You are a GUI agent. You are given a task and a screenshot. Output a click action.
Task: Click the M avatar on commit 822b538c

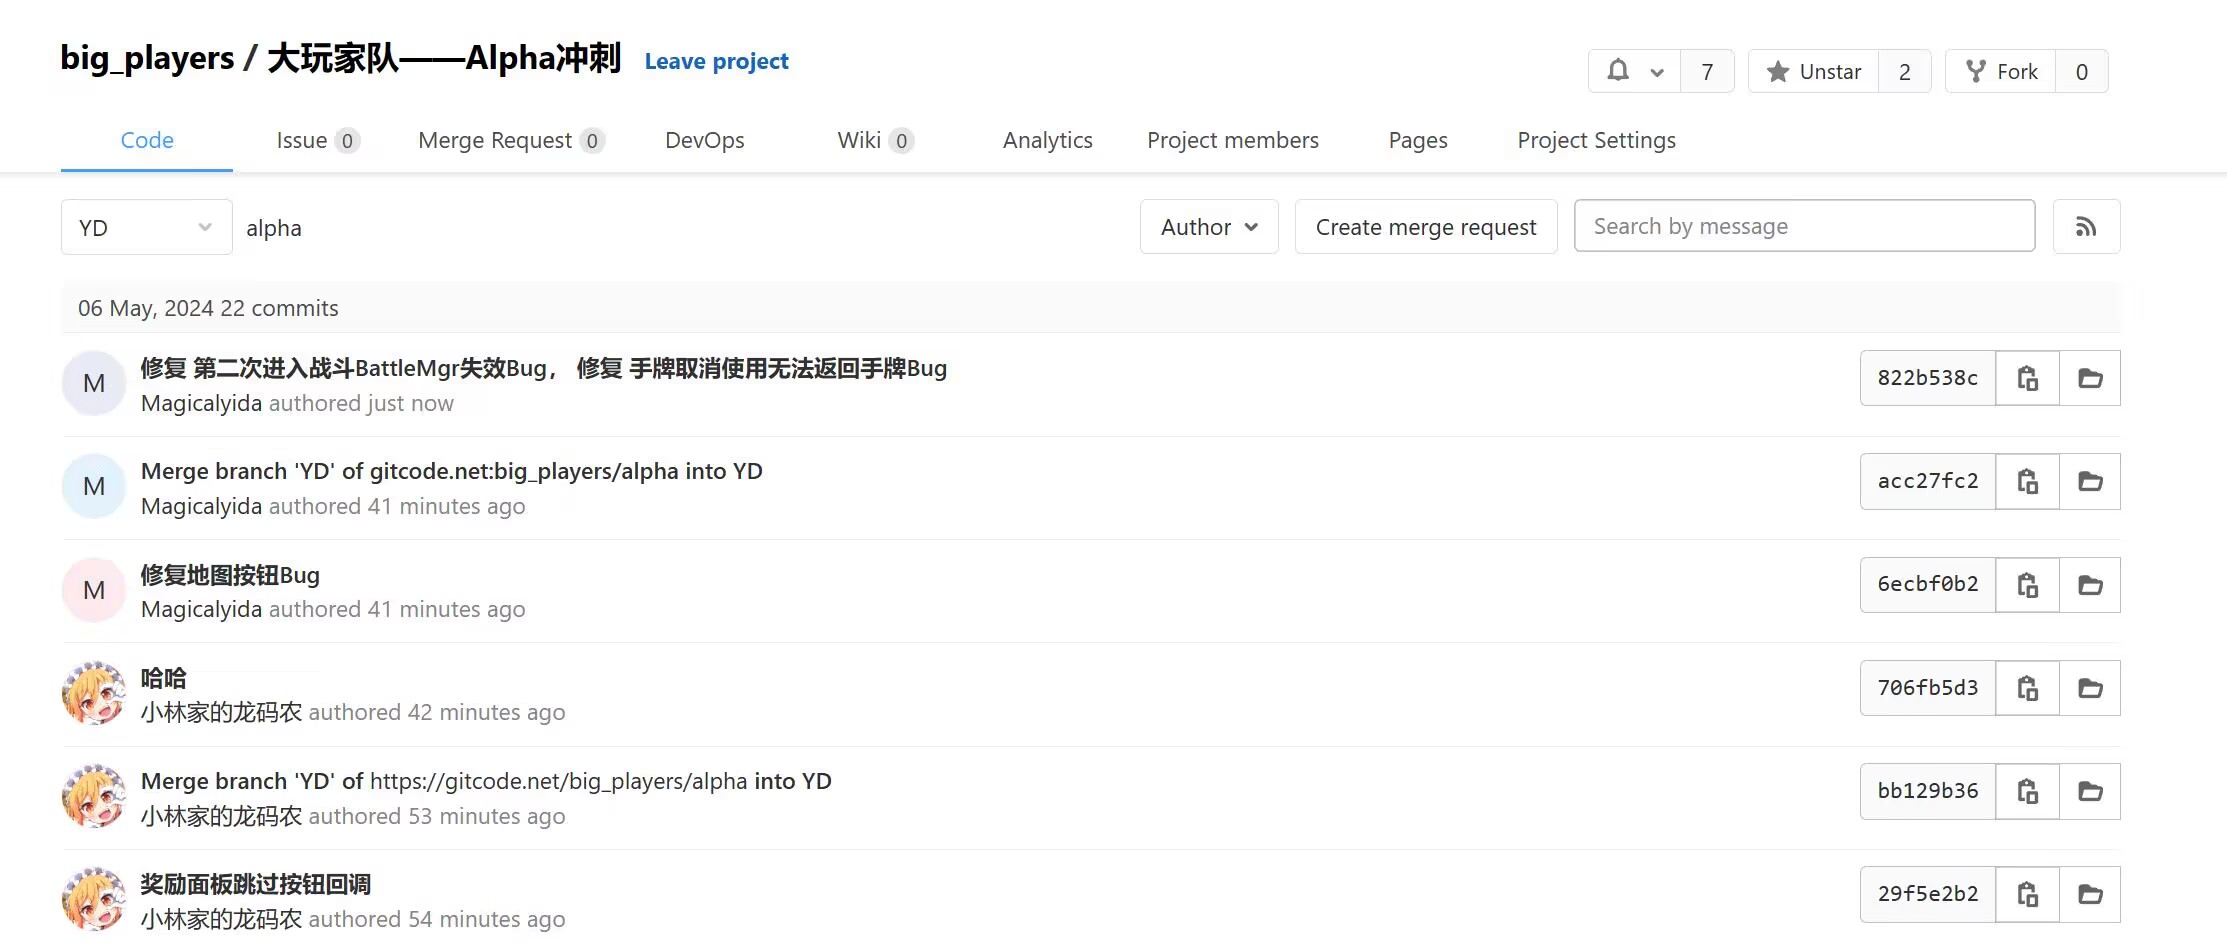point(94,383)
